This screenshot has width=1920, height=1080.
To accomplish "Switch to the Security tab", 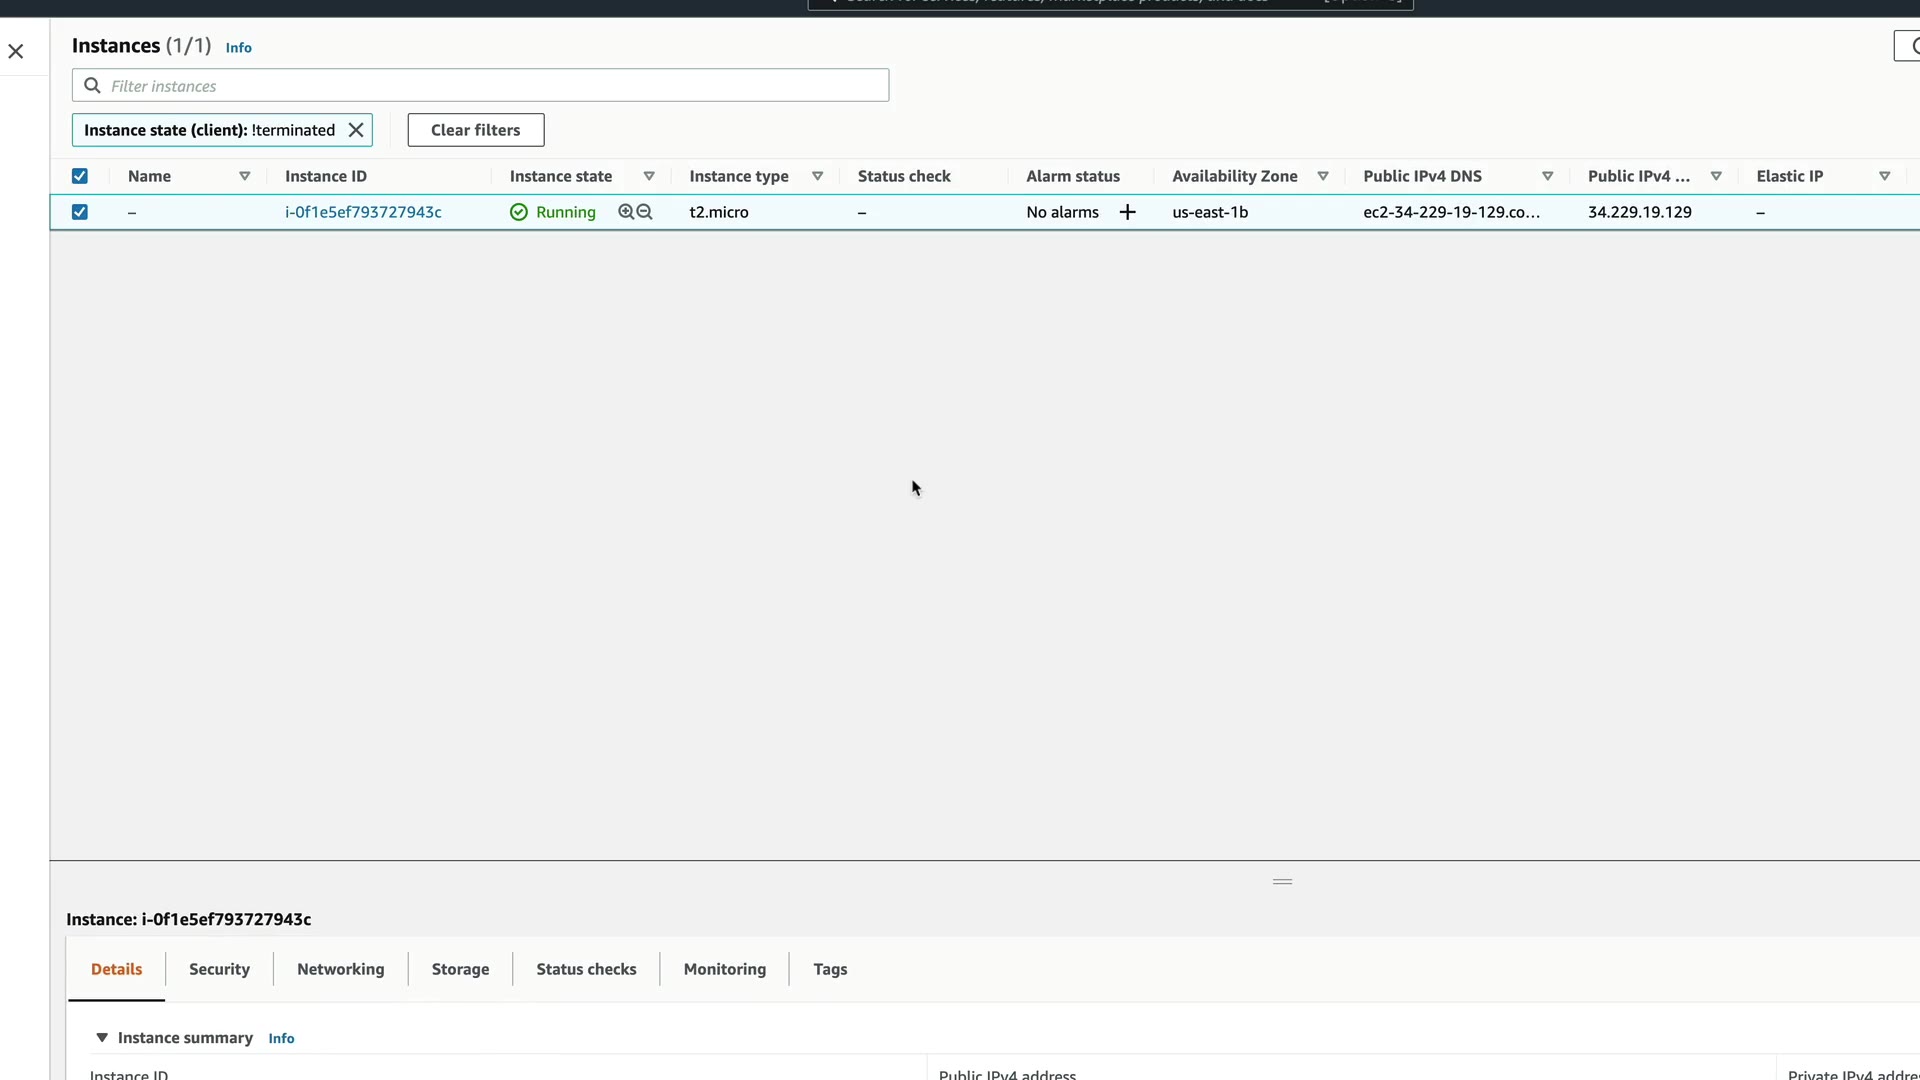I will 219,969.
